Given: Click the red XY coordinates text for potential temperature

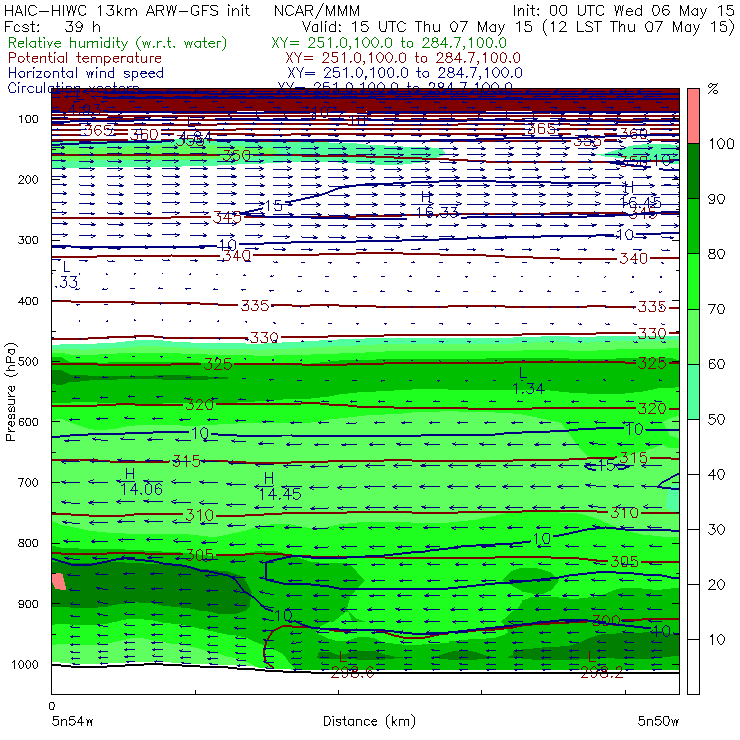Looking at the screenshot, I should 403,58.
